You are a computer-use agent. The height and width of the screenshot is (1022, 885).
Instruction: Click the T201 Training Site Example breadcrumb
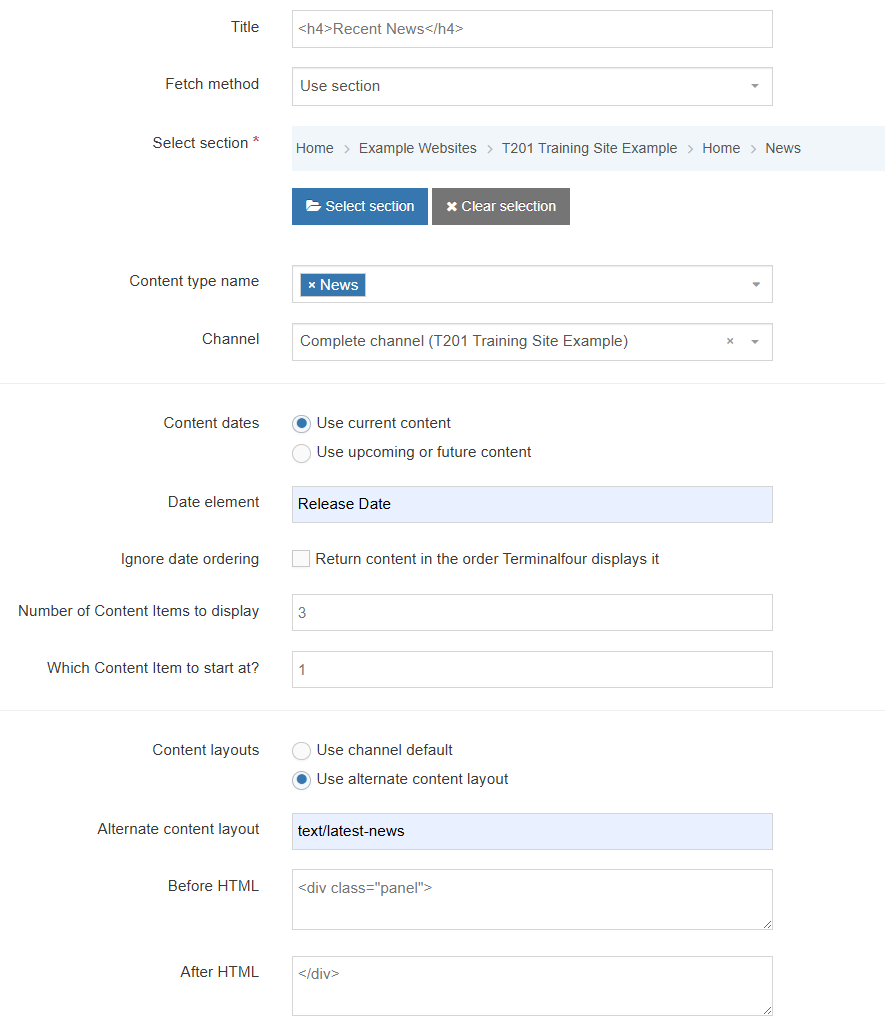(x=589, y=148)
